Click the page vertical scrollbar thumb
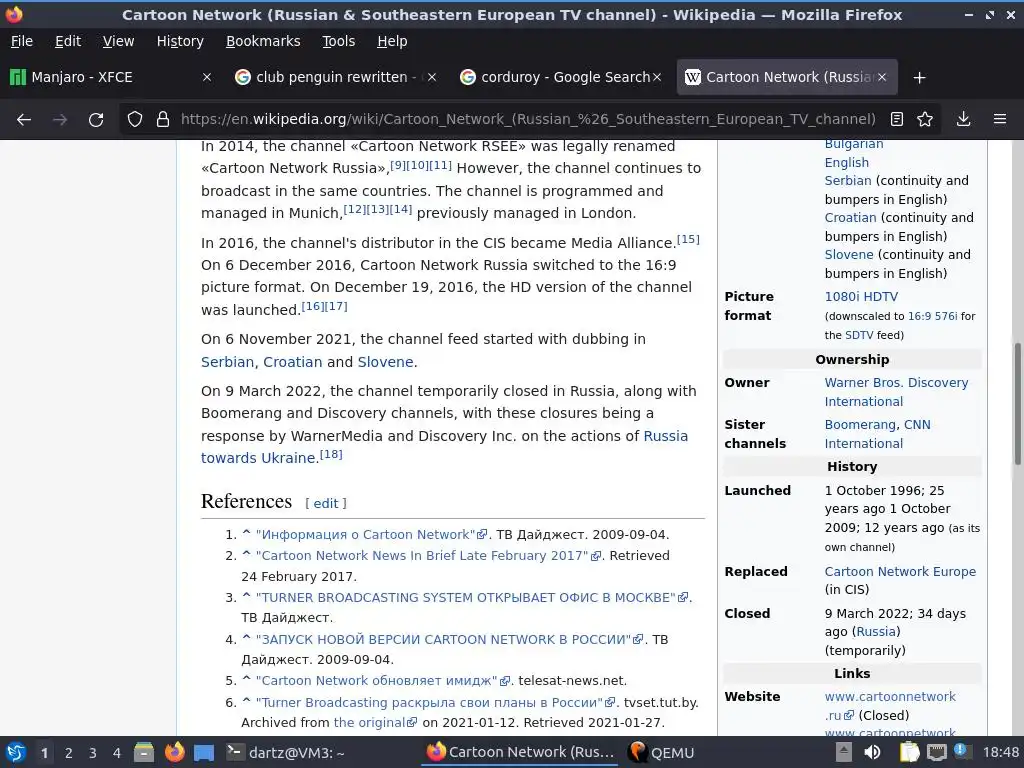Screen dimensions: 1024x768 click(1017, 404)
